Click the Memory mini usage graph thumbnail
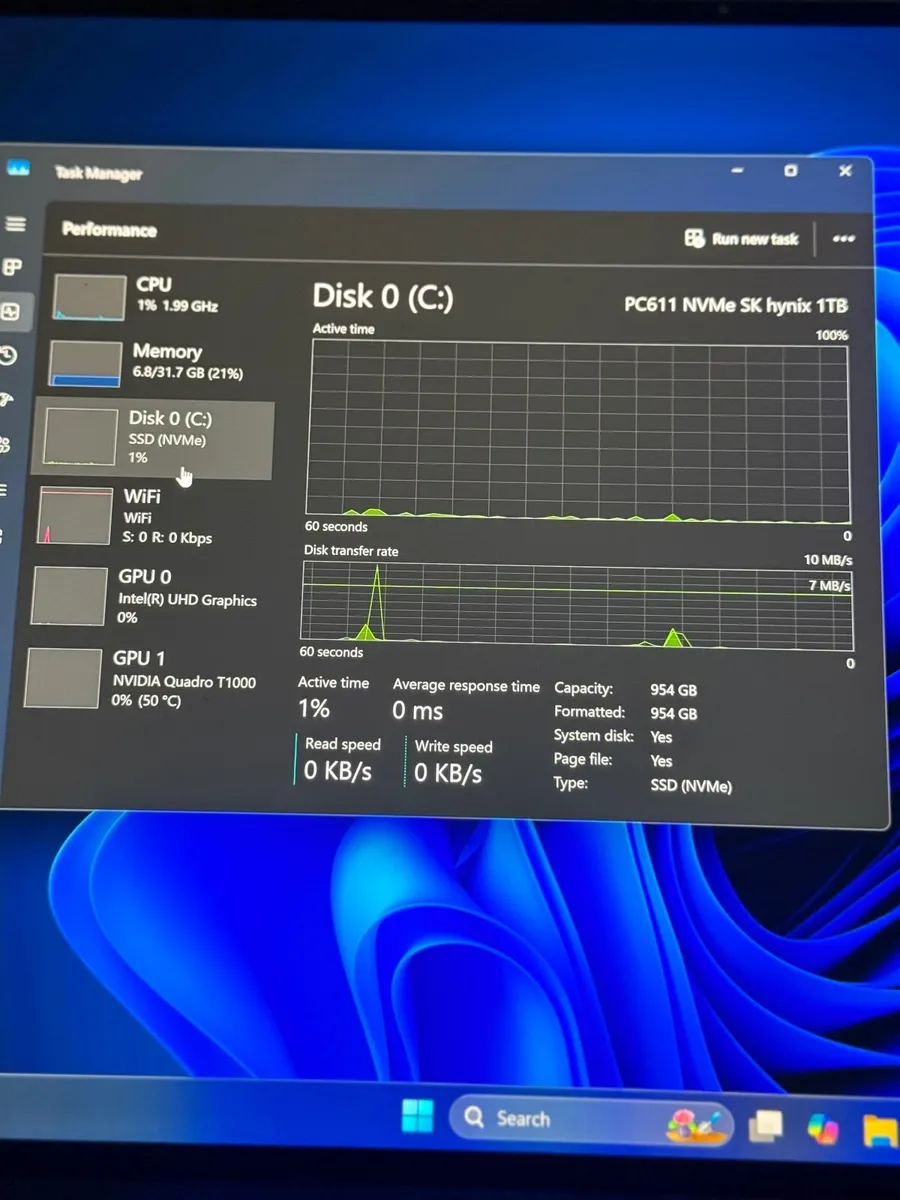This screenshot has height=1200, width=900. [x=84, y=364]
